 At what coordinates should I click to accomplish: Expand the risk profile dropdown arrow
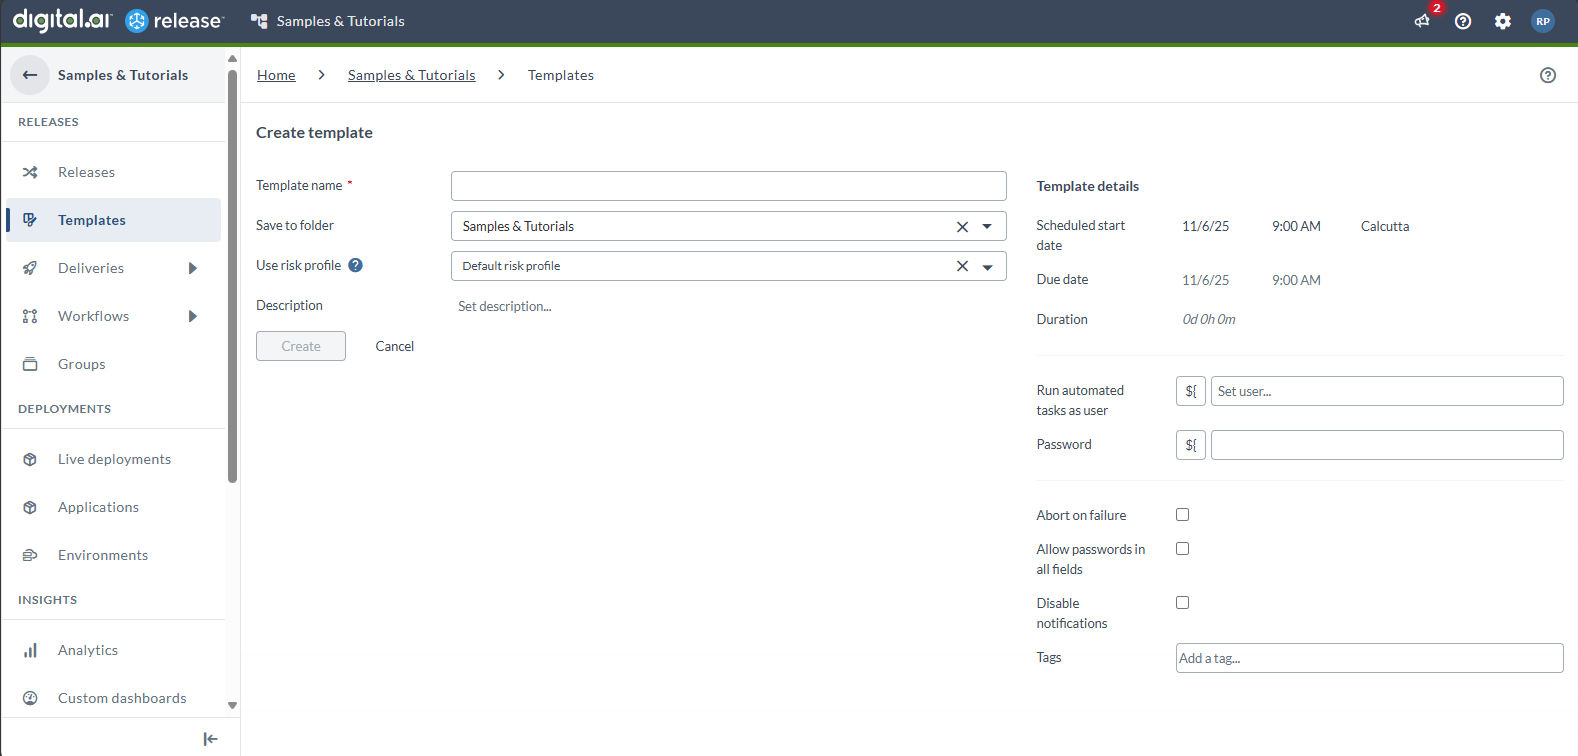[x=987, y=267]
